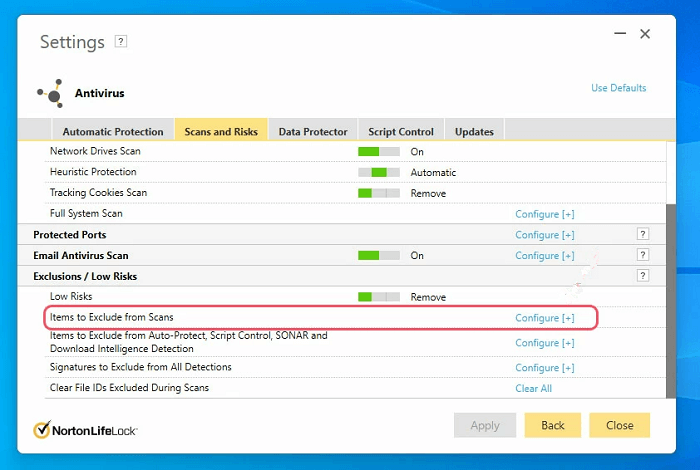
Task: Click the Heuristic Protection label
Action: (x=93, y=172)
